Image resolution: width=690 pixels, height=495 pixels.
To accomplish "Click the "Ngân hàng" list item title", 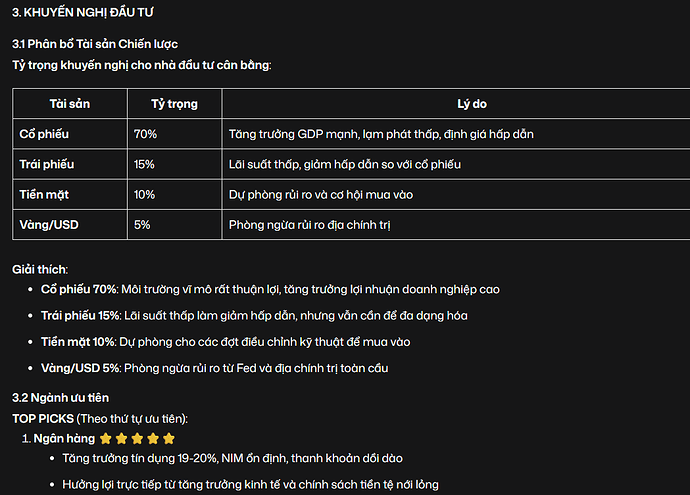I will point(64,439).
